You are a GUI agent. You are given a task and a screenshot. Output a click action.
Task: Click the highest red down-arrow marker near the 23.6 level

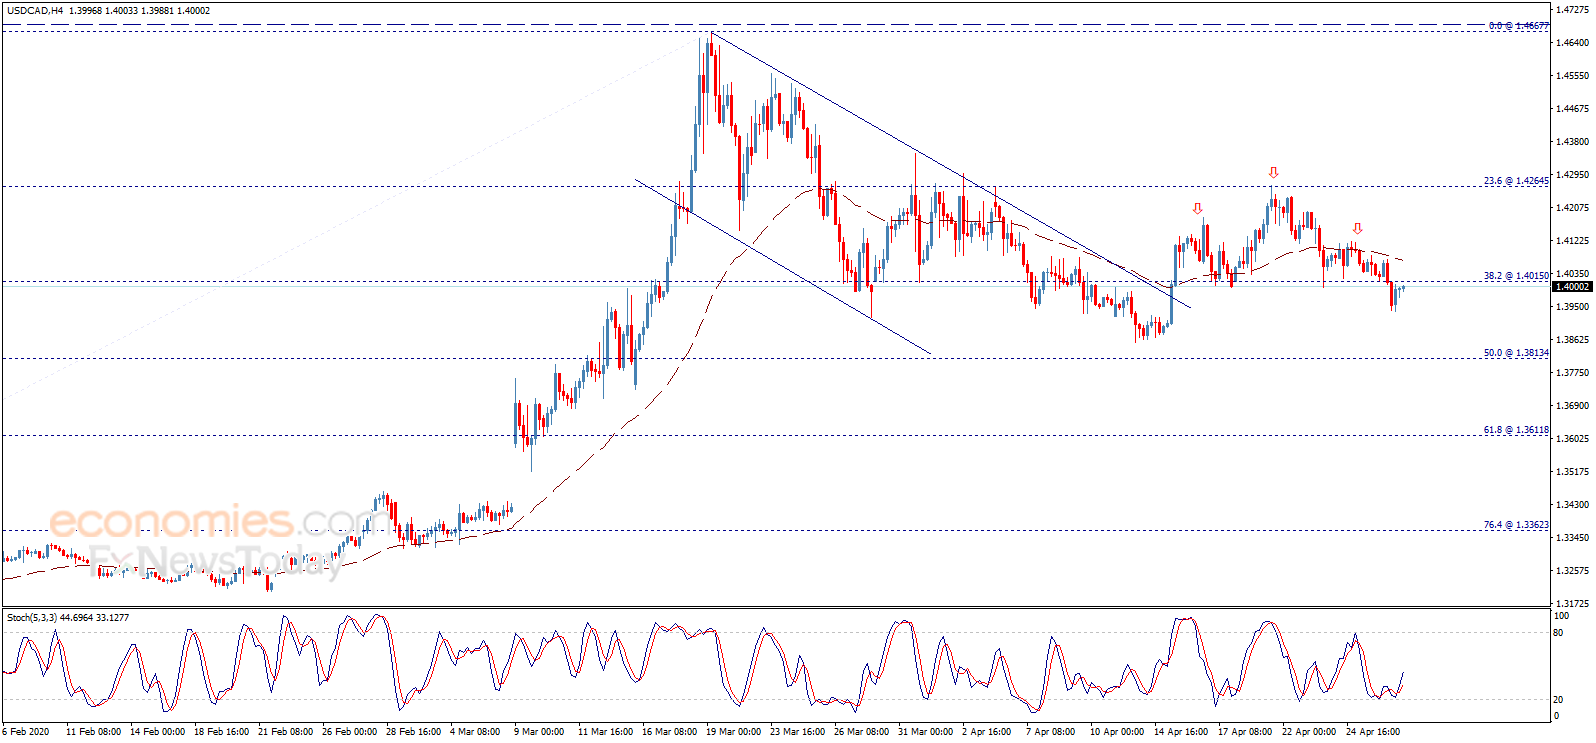1273,173
